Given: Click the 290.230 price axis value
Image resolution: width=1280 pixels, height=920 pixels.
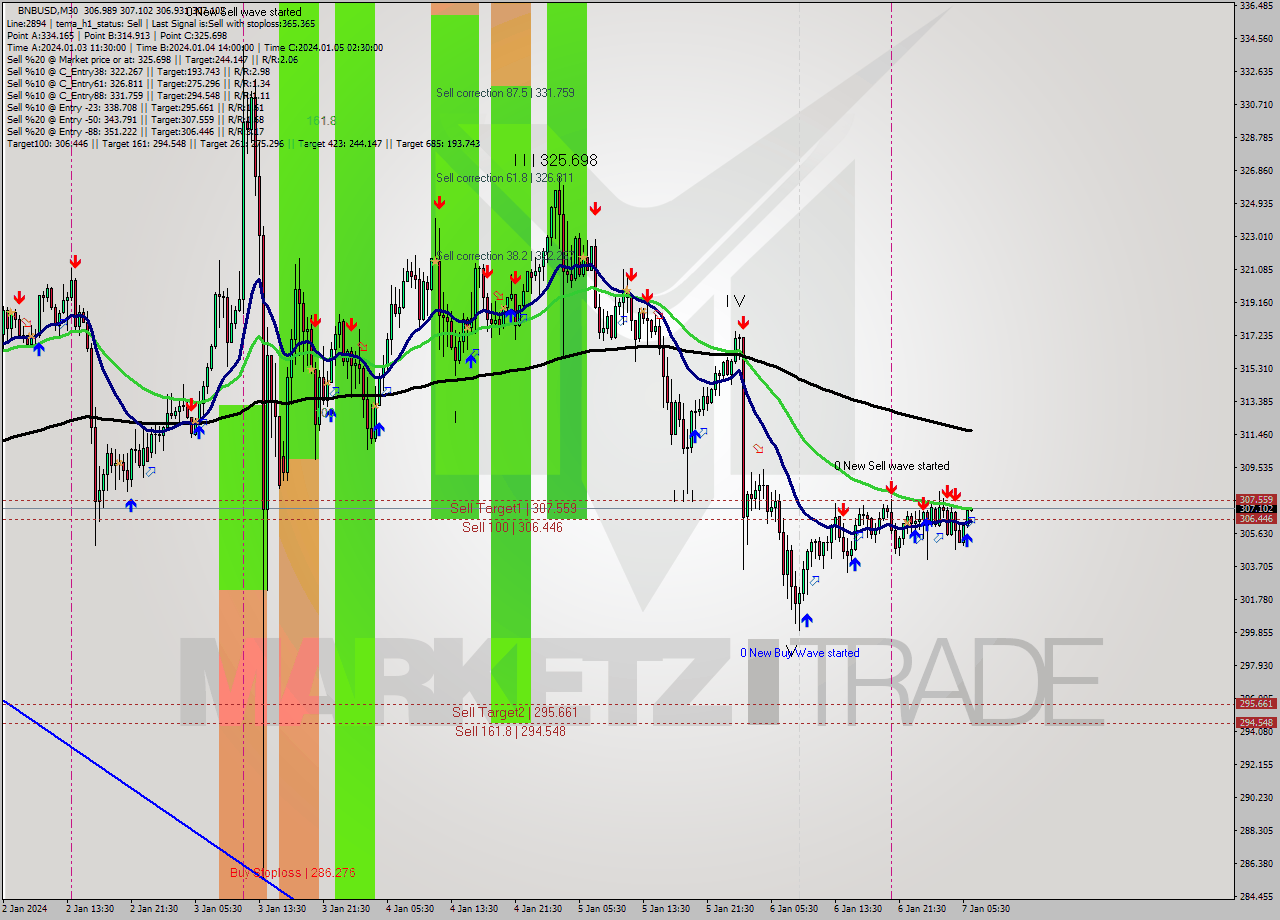Looking at the screenshot, I should [1255, 797].
